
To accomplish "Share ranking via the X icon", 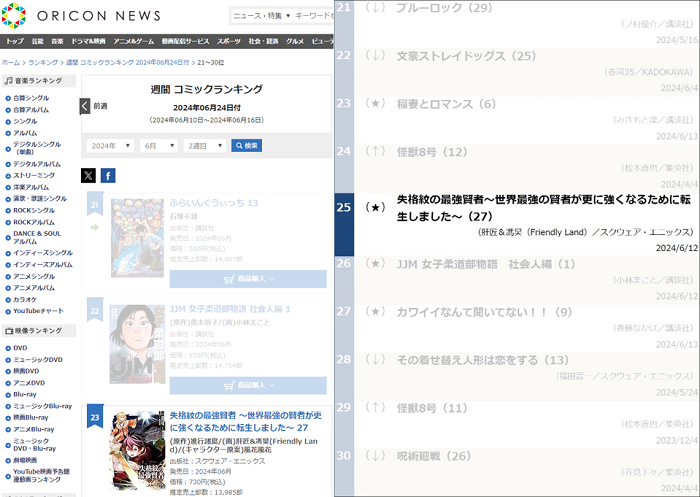I will pos(88,175).
